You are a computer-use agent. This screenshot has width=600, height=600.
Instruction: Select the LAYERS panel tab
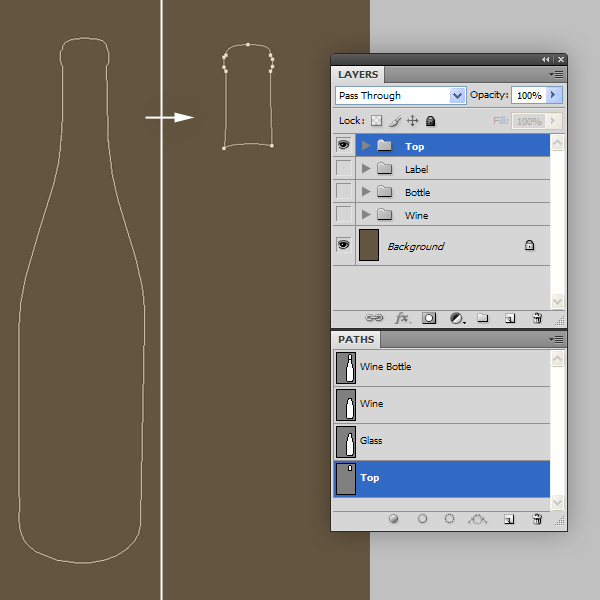tap(358, 75)
